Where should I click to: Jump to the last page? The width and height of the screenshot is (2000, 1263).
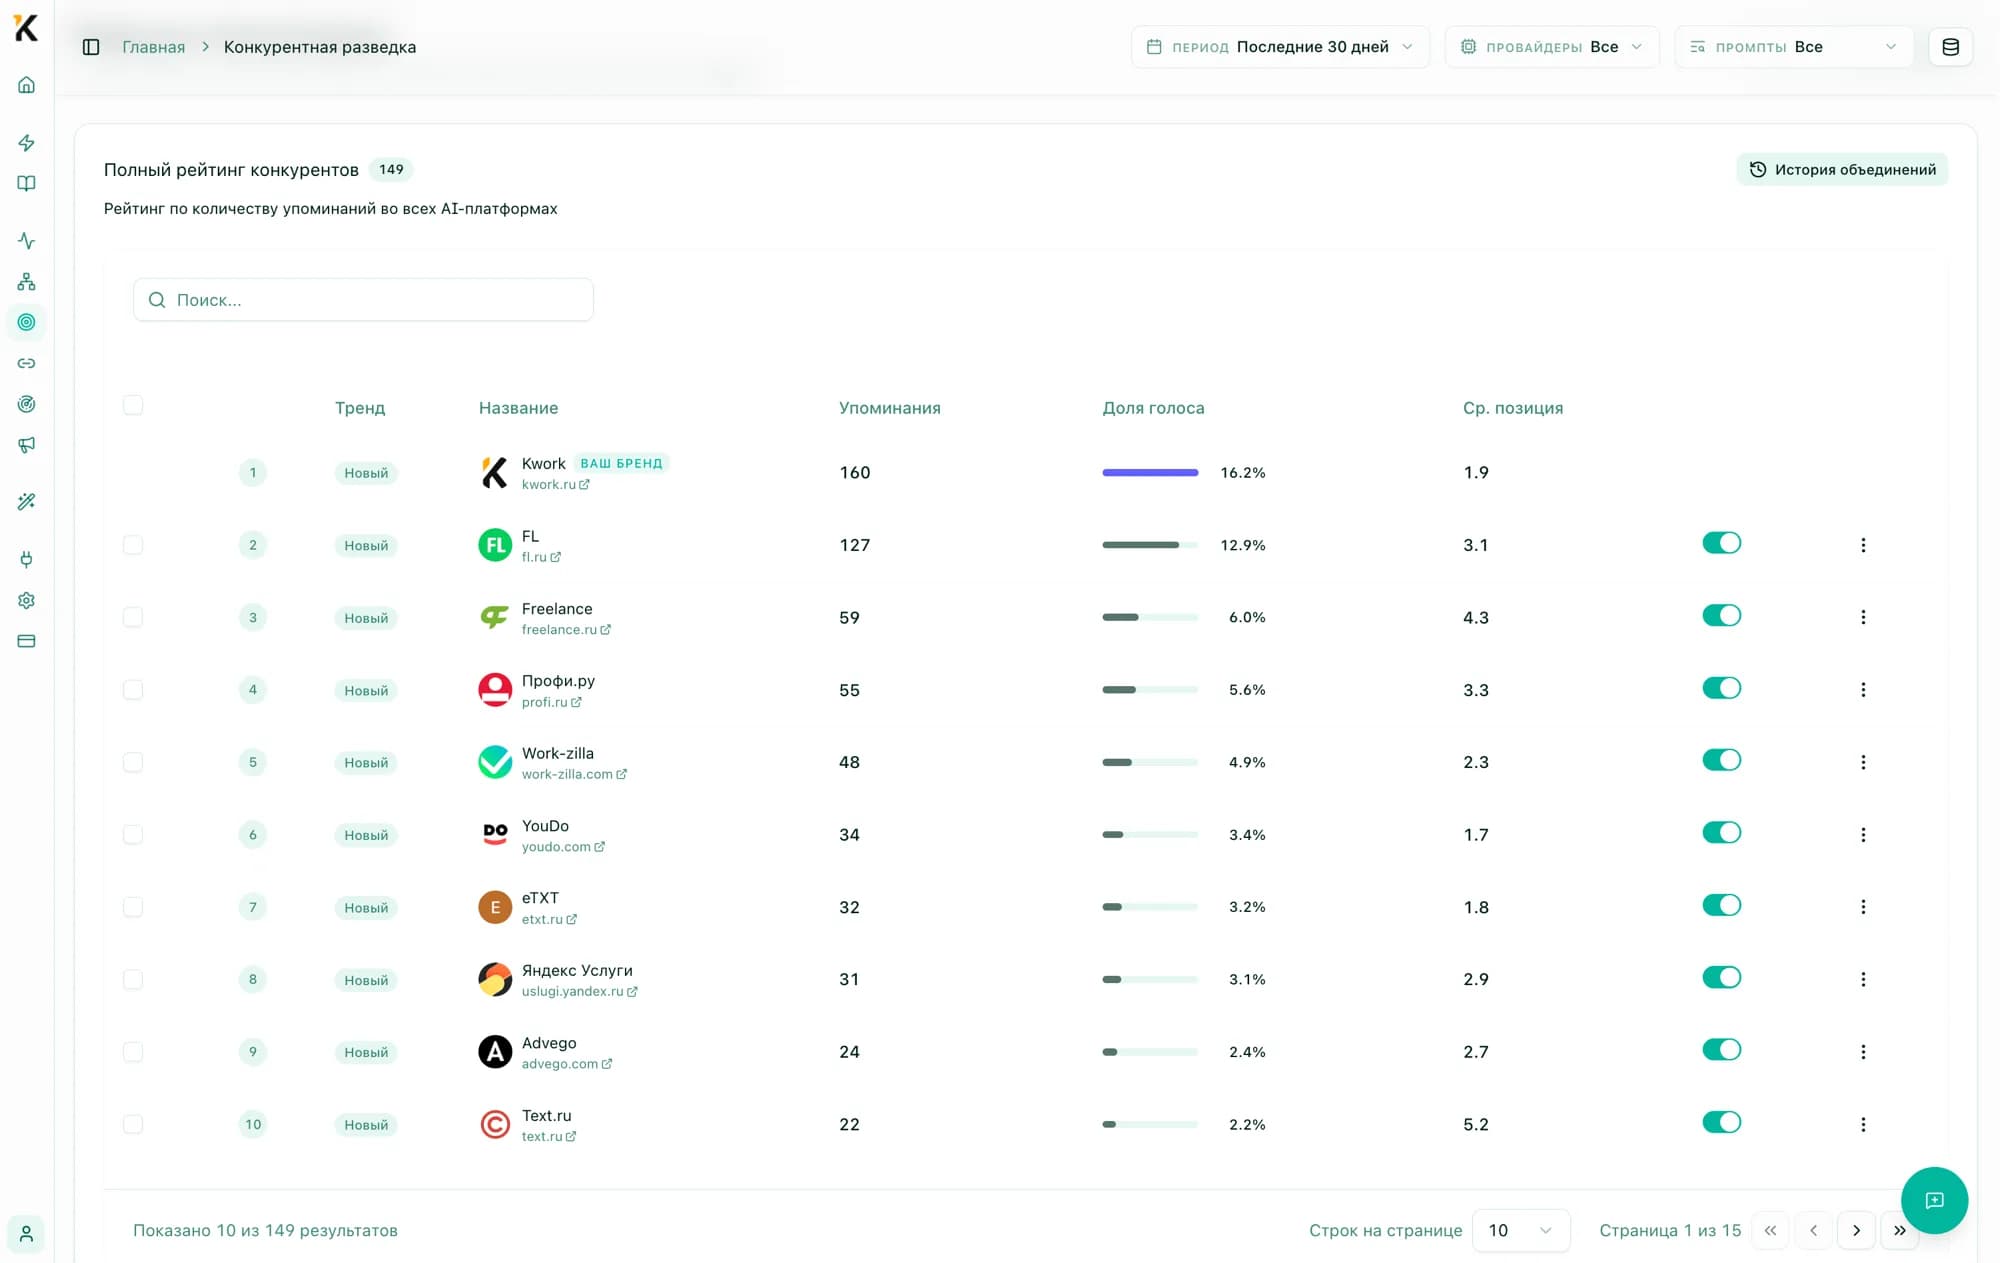(x=1899, y=1230)
